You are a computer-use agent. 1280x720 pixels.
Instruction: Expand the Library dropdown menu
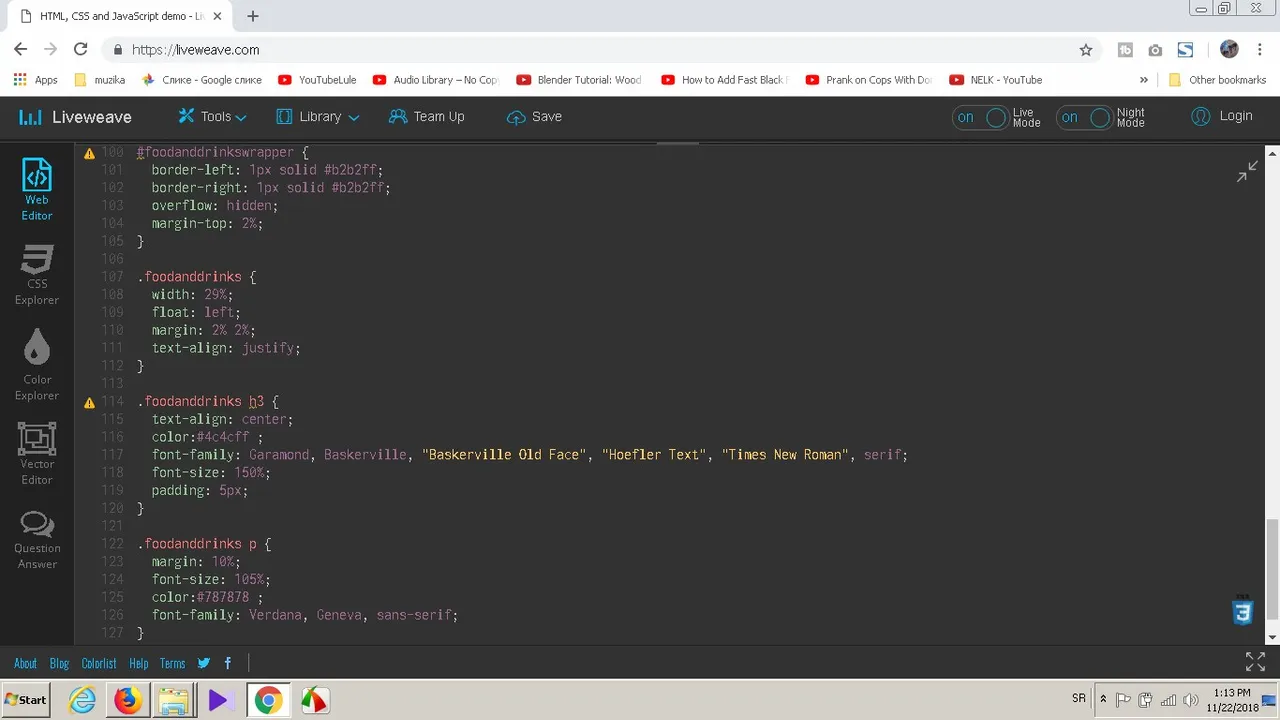(x=318, y=117)
